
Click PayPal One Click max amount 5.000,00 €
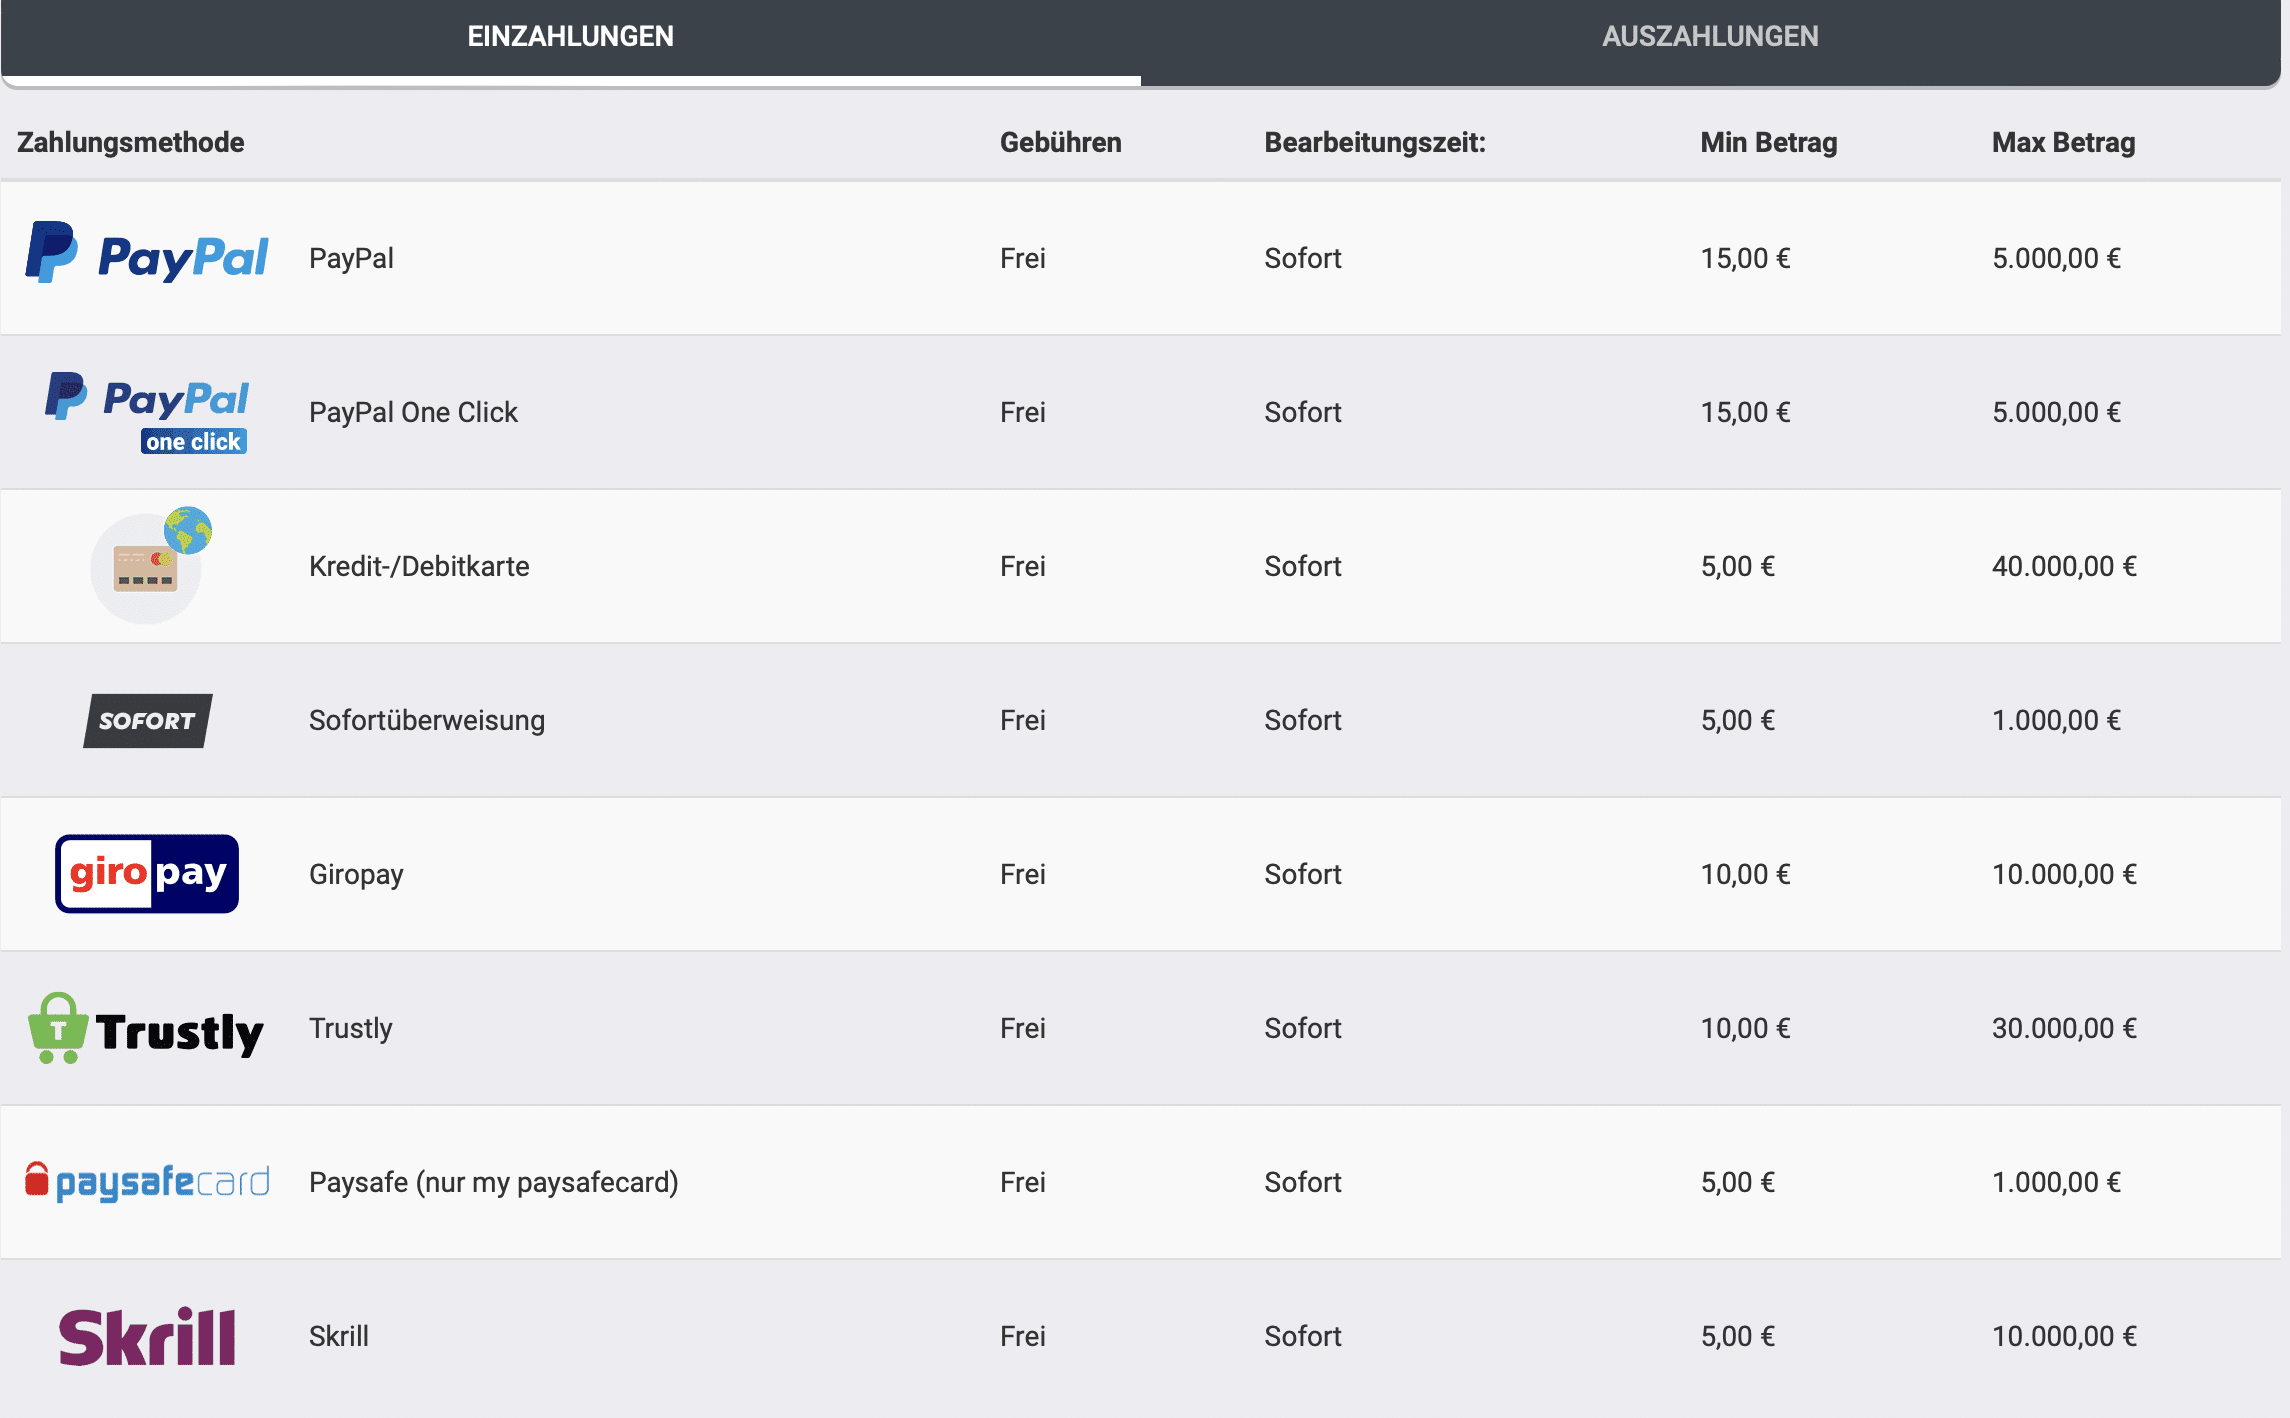[x=2056, y=413]
